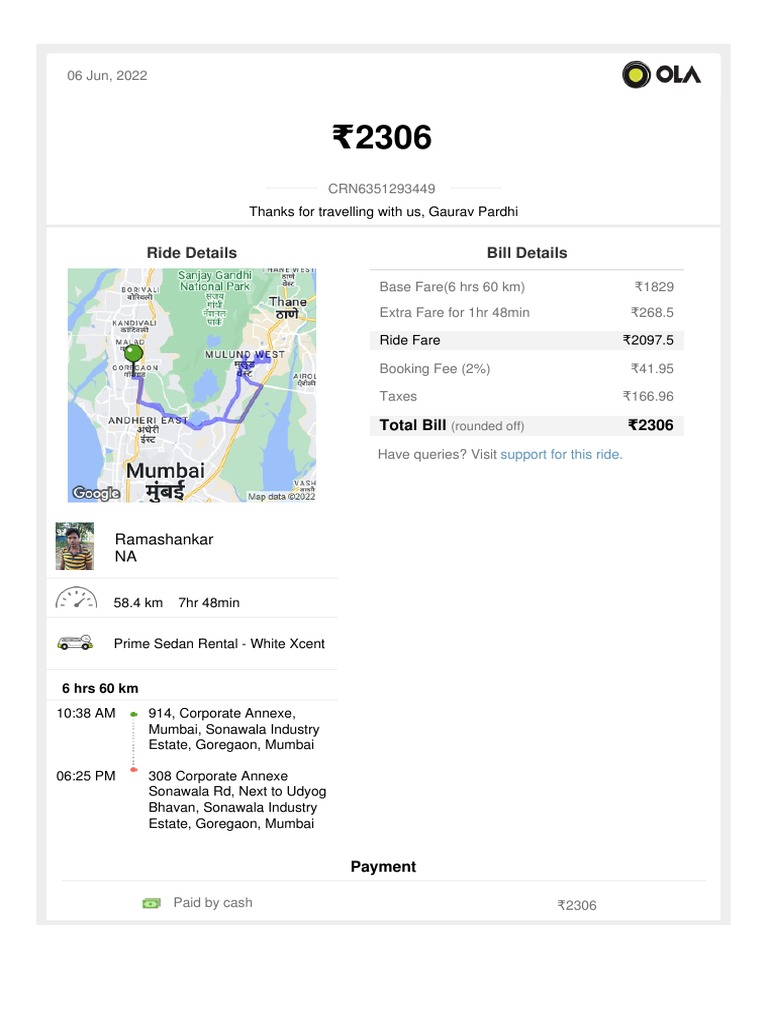Click the Ride Details heading
Viewport: 768px width, 1024px height.
(x=192, y=253)
